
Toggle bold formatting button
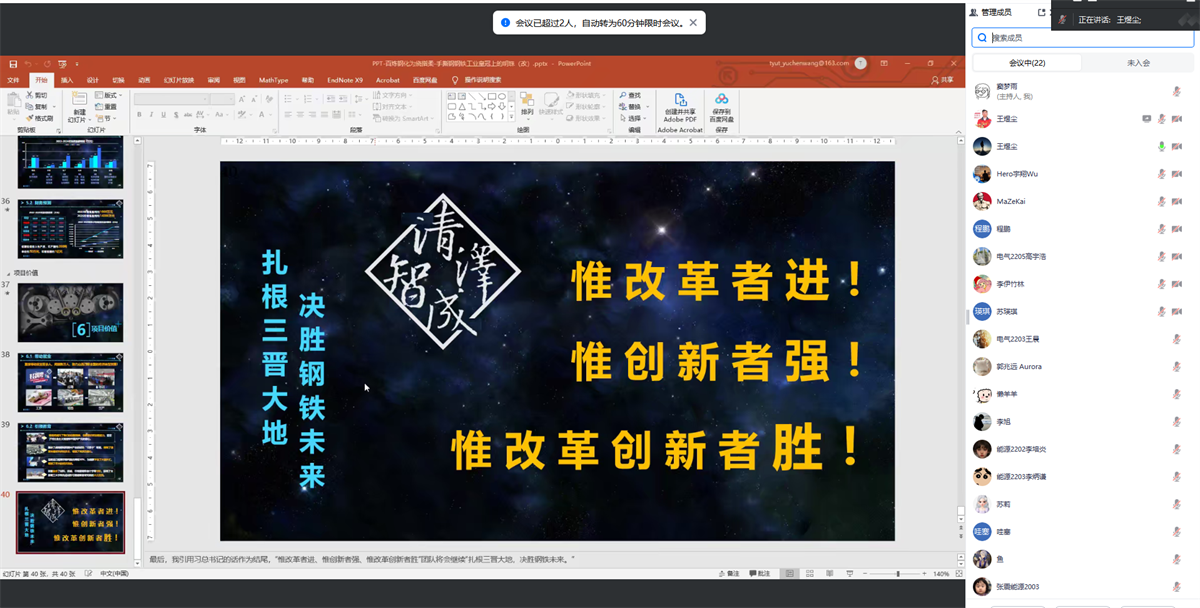(x=139, y=116)
